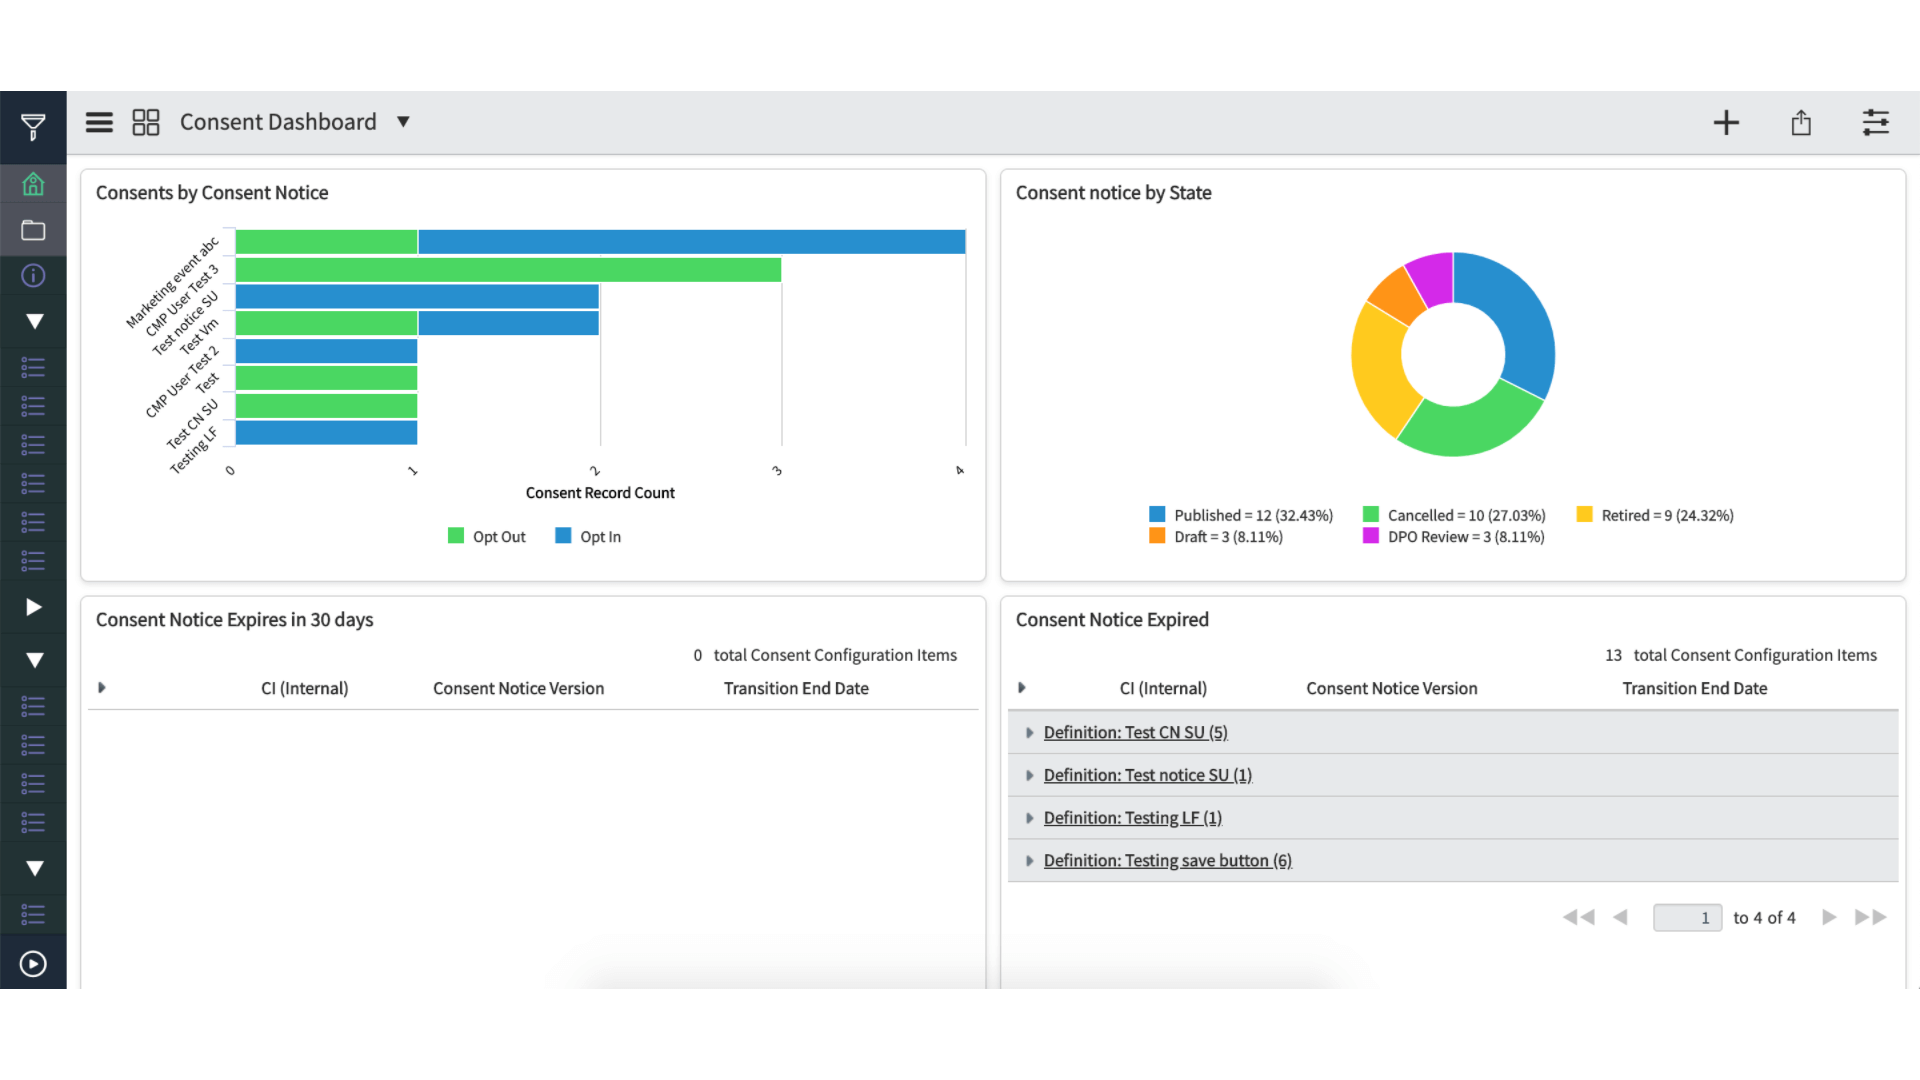Screen dimensions: 1920x1080
Task: Open the hamburger menu icon
Action: pos(99,122)
